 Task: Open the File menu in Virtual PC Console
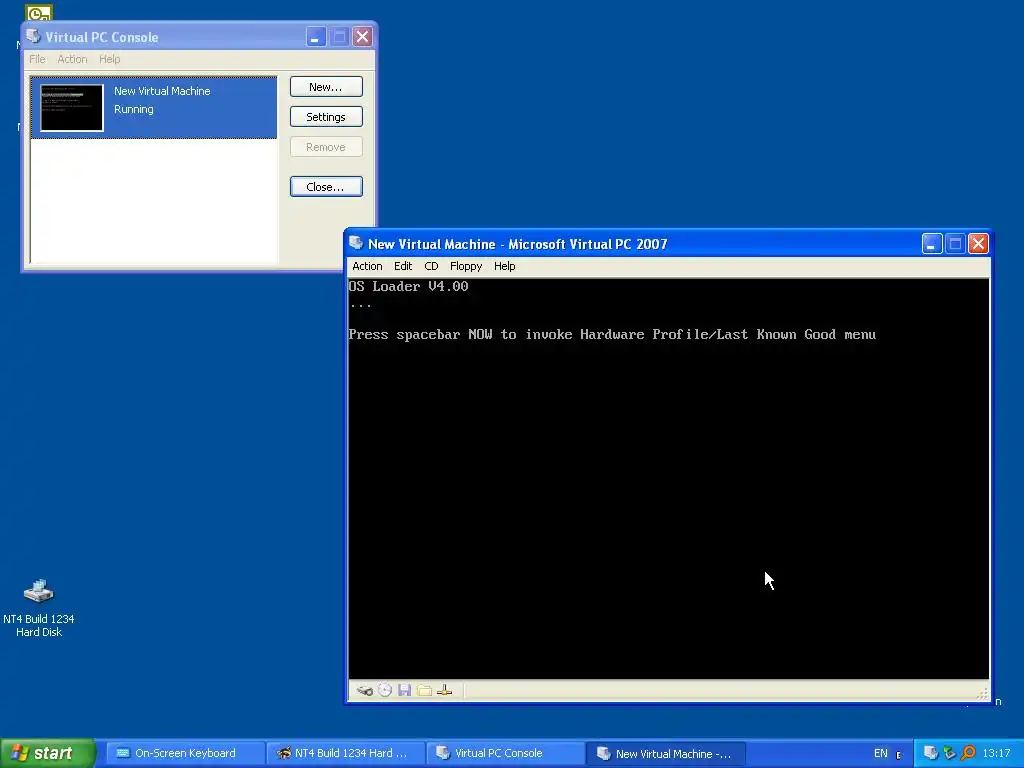[x=37, y=59]
